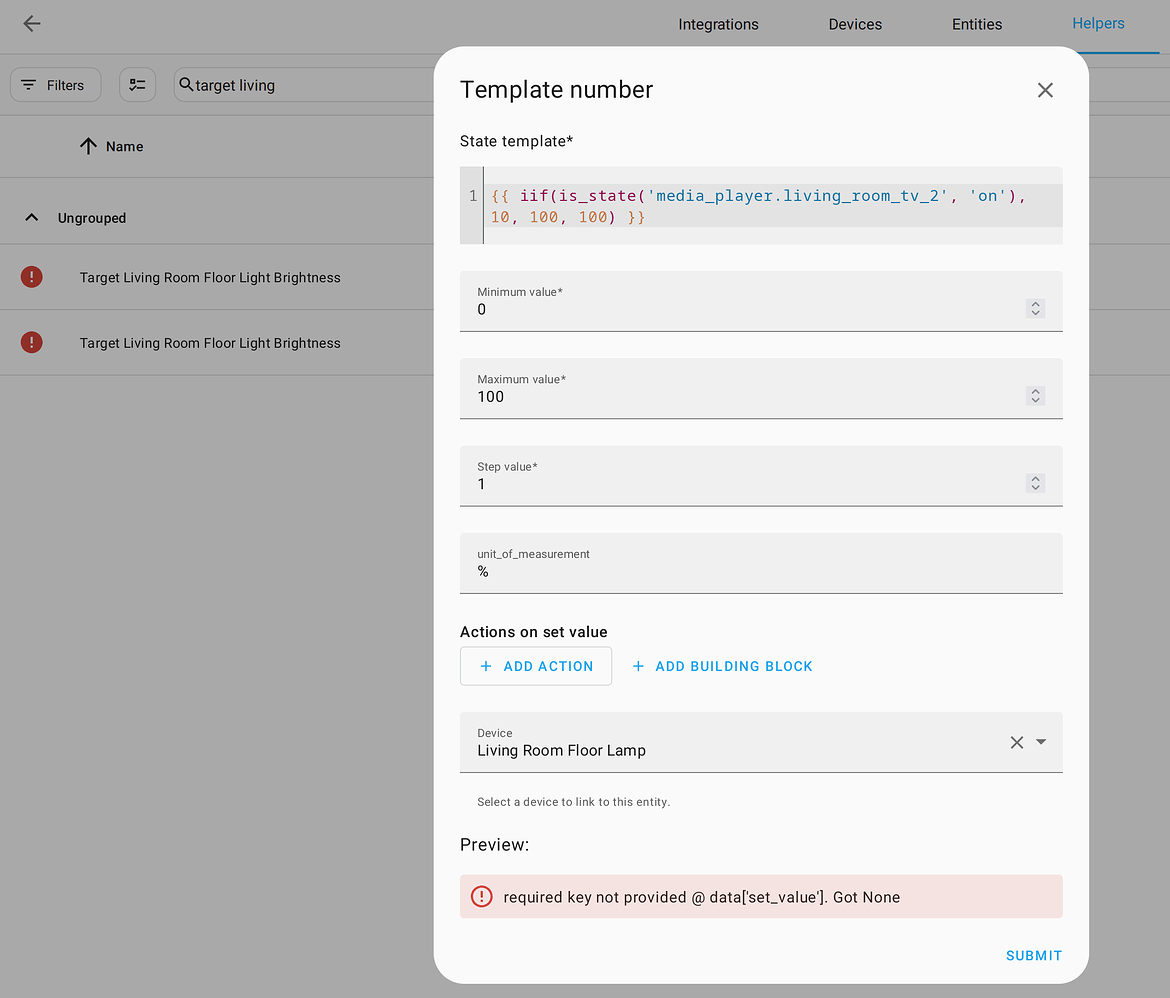Click the bulk selection checklist icon
Viewport: 1170px width, 998px height.
point(137,84)
